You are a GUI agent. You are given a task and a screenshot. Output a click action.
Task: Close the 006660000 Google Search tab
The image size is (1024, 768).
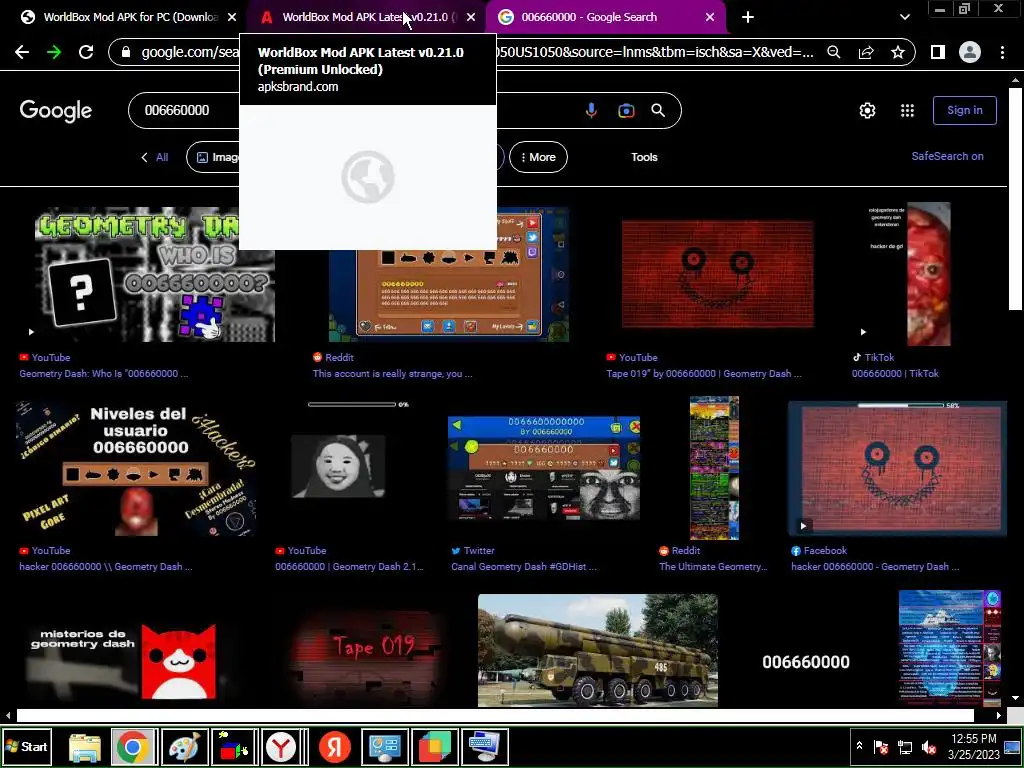click(710, 17)
